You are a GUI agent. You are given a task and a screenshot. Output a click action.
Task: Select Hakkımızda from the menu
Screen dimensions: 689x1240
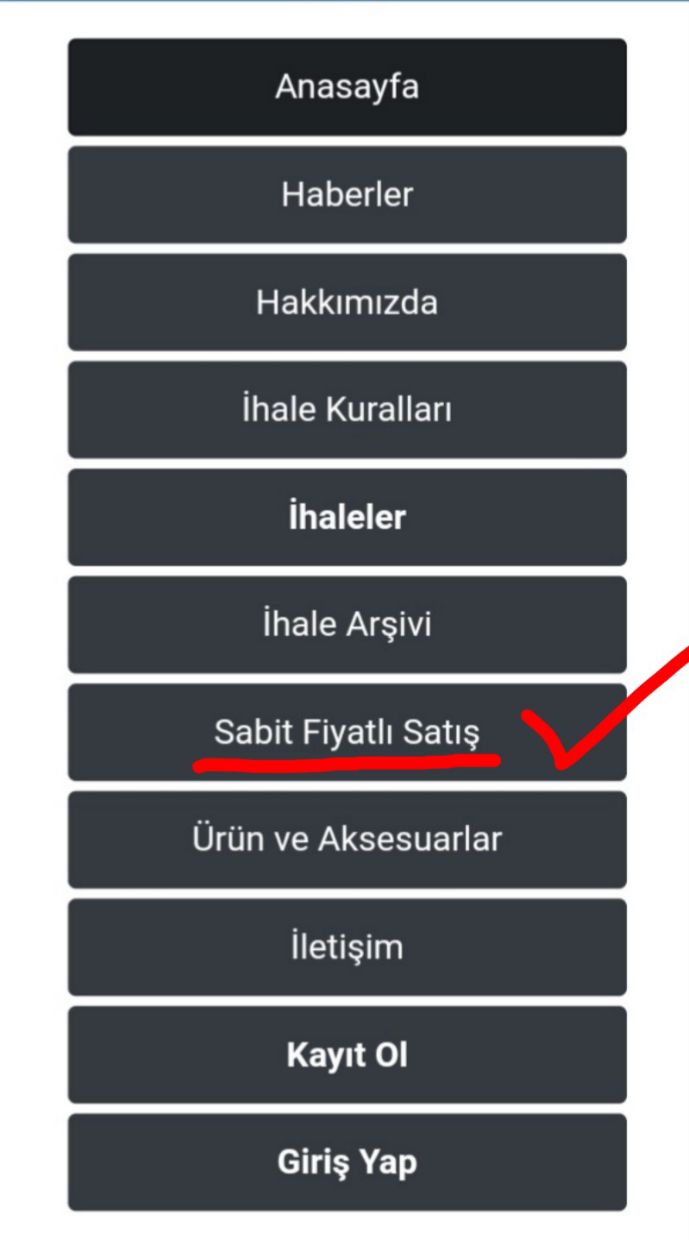(x=347, y=302)
